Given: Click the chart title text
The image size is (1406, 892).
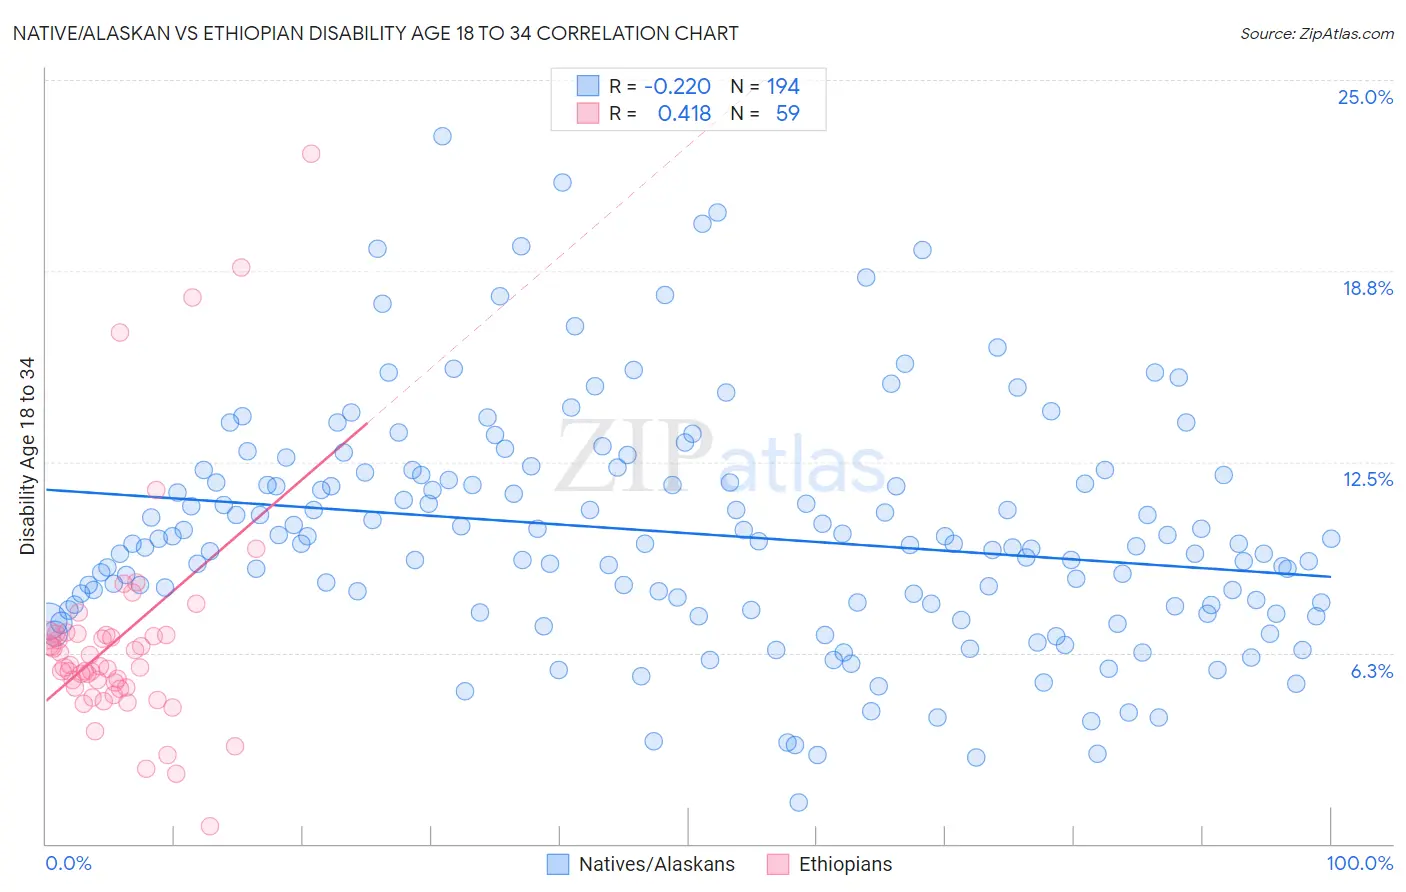Looking at the screenshot, I should click(x=376, y=33).
